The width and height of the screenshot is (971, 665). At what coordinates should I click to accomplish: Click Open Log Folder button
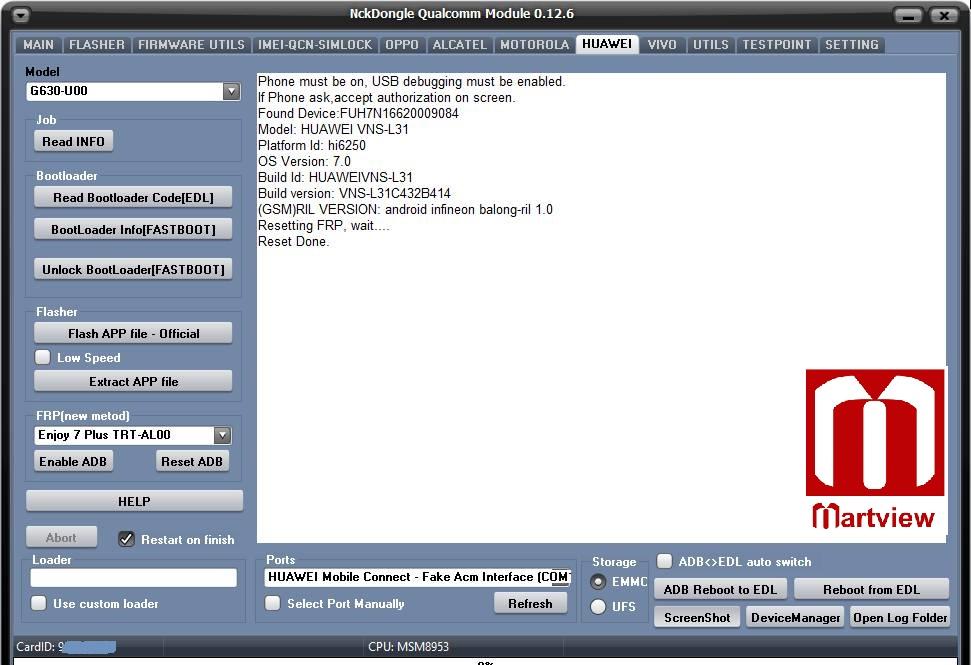[900, 617]
